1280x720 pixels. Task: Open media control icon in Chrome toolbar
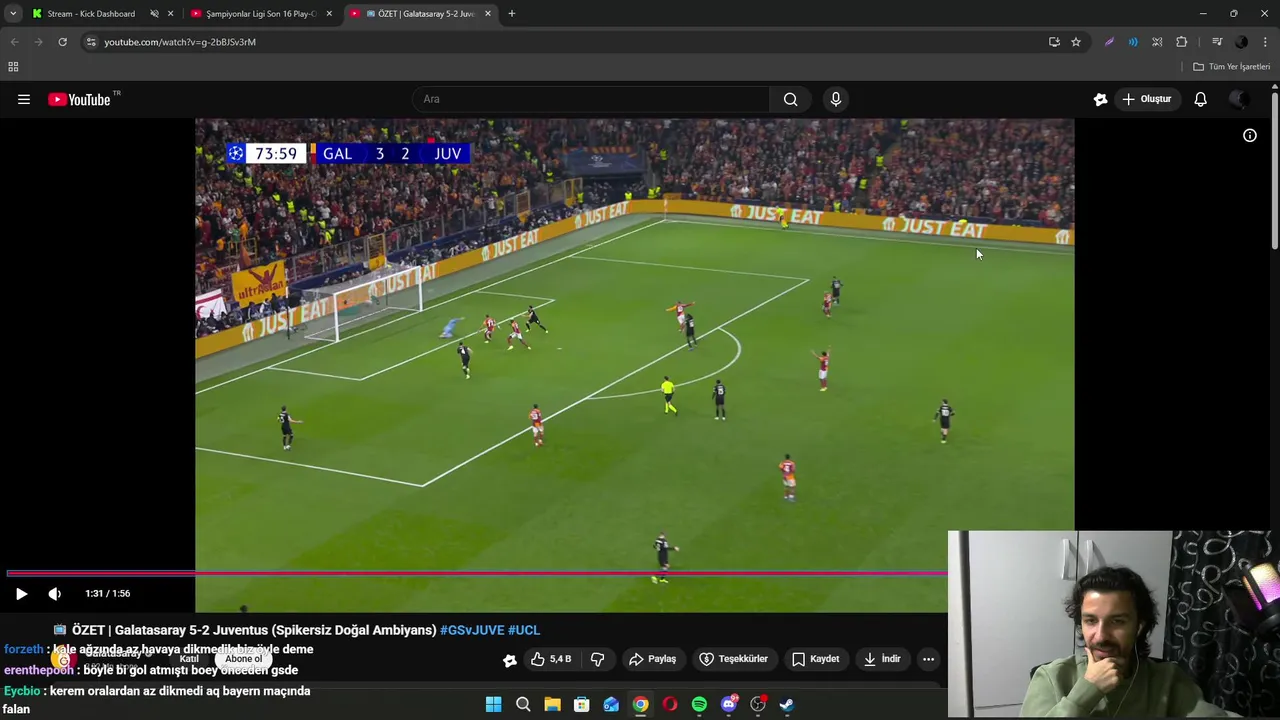pos(1217,42)
